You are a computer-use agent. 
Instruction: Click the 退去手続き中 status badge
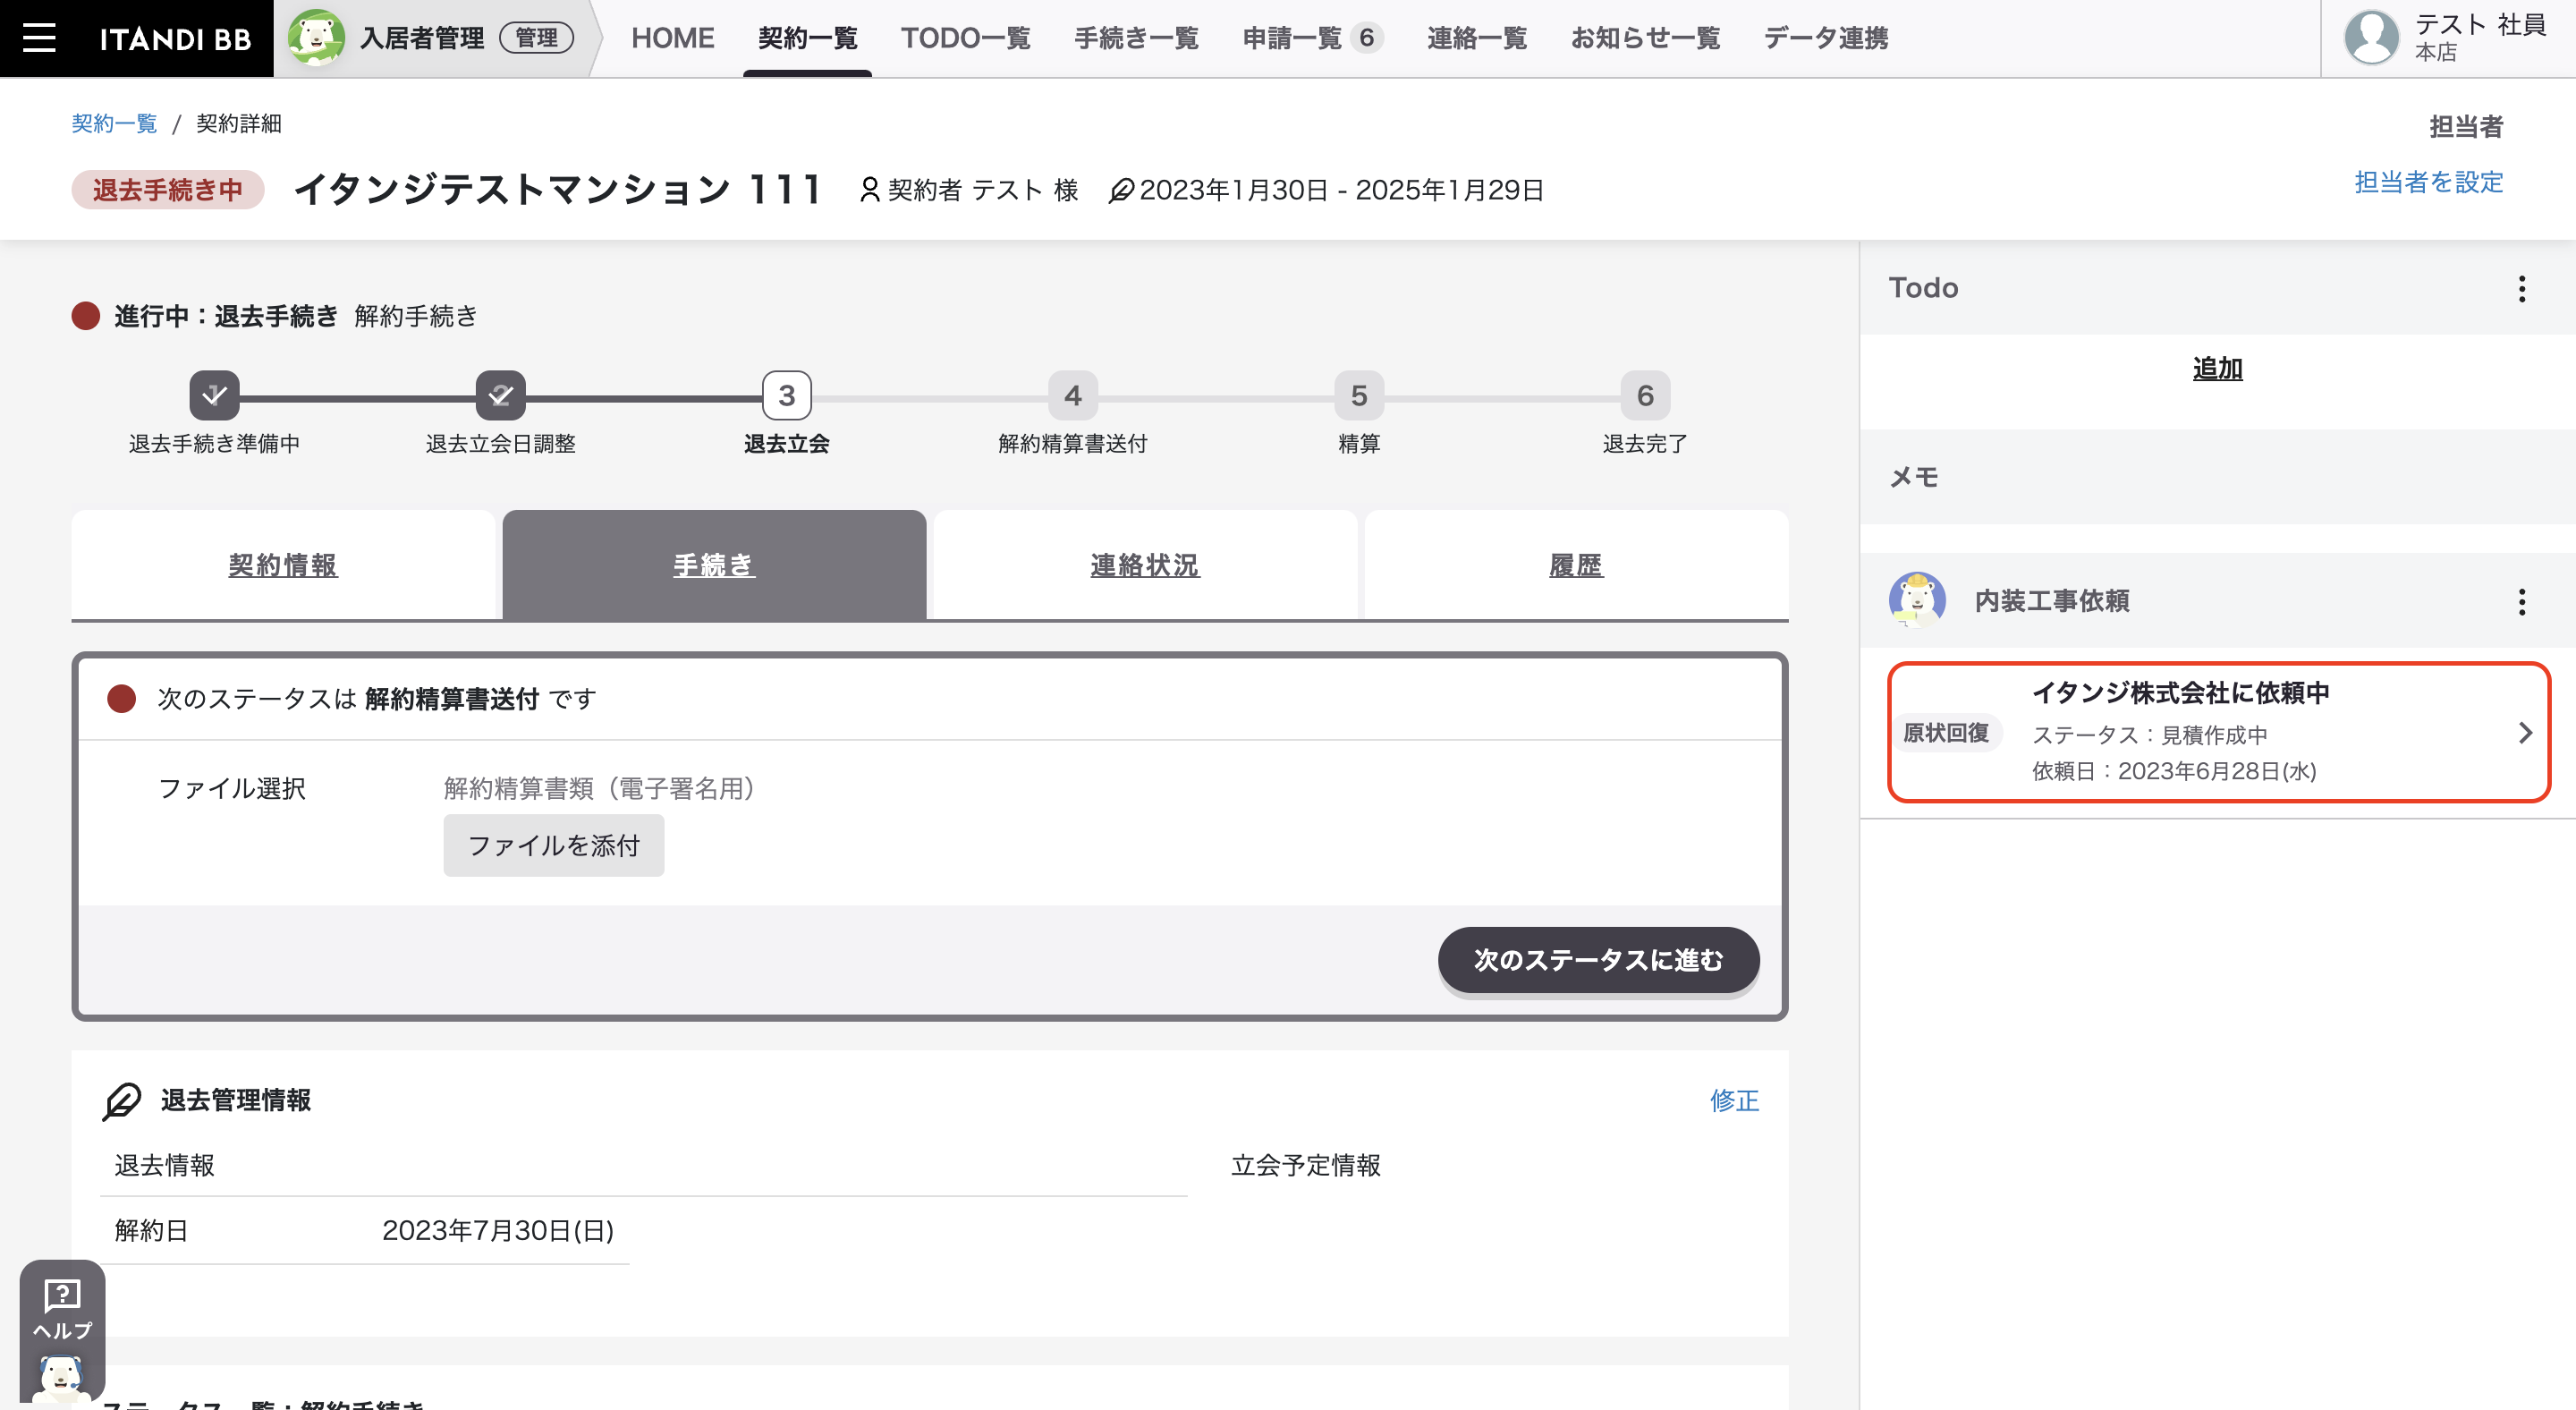pos(168,190)
